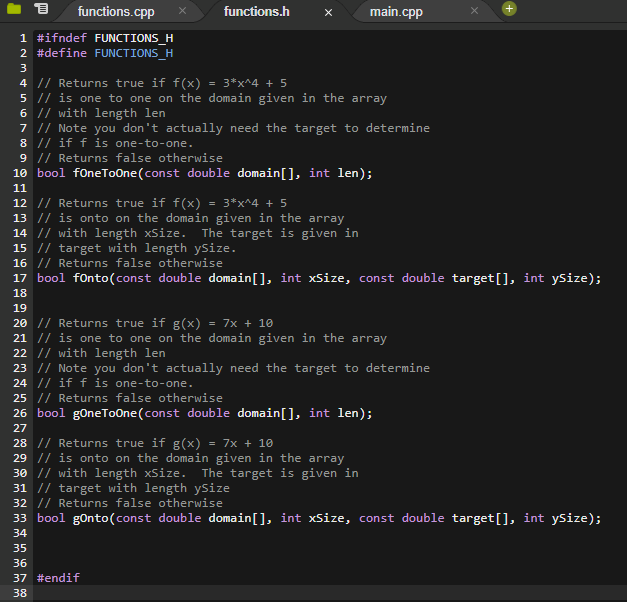Close the main.cpp tab

pos(474,11)
